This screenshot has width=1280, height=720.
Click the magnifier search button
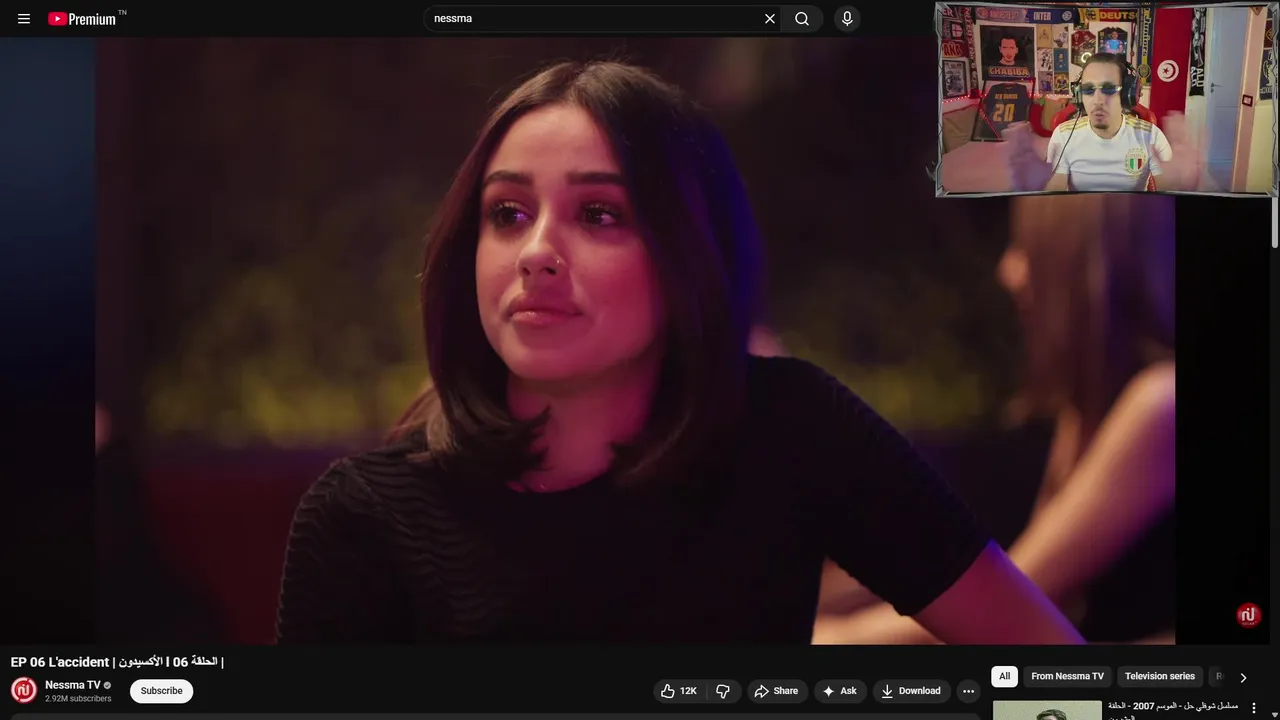(x=802, y=19)
